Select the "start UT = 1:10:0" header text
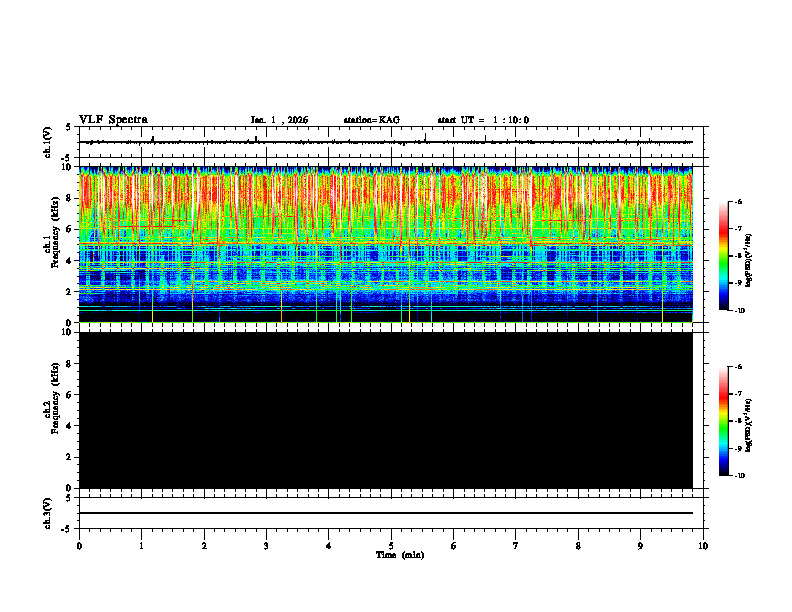 point(483,120)
